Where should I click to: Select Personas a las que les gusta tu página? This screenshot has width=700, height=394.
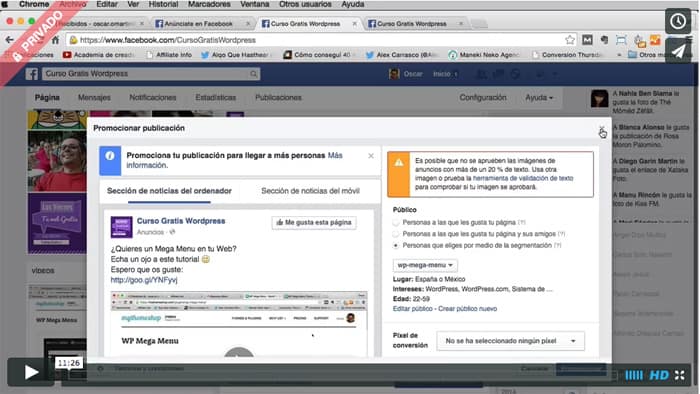[396, 222]
